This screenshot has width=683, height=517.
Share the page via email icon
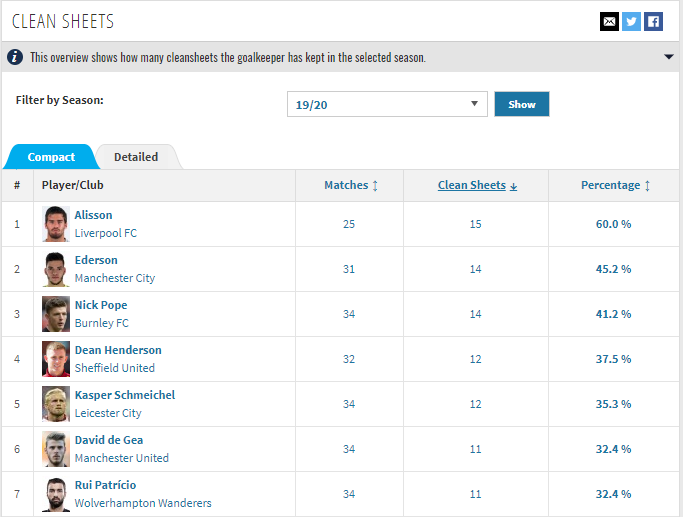(x=609, y=21)
